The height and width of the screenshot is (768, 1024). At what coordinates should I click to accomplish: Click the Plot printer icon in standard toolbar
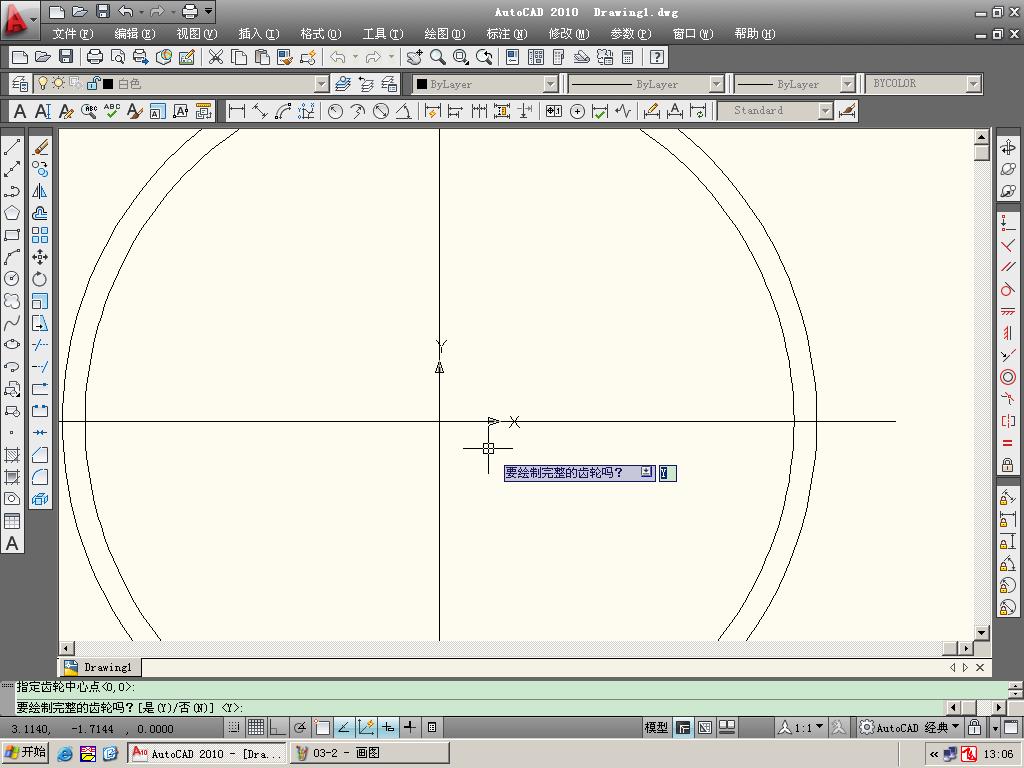tap(95, 57)
